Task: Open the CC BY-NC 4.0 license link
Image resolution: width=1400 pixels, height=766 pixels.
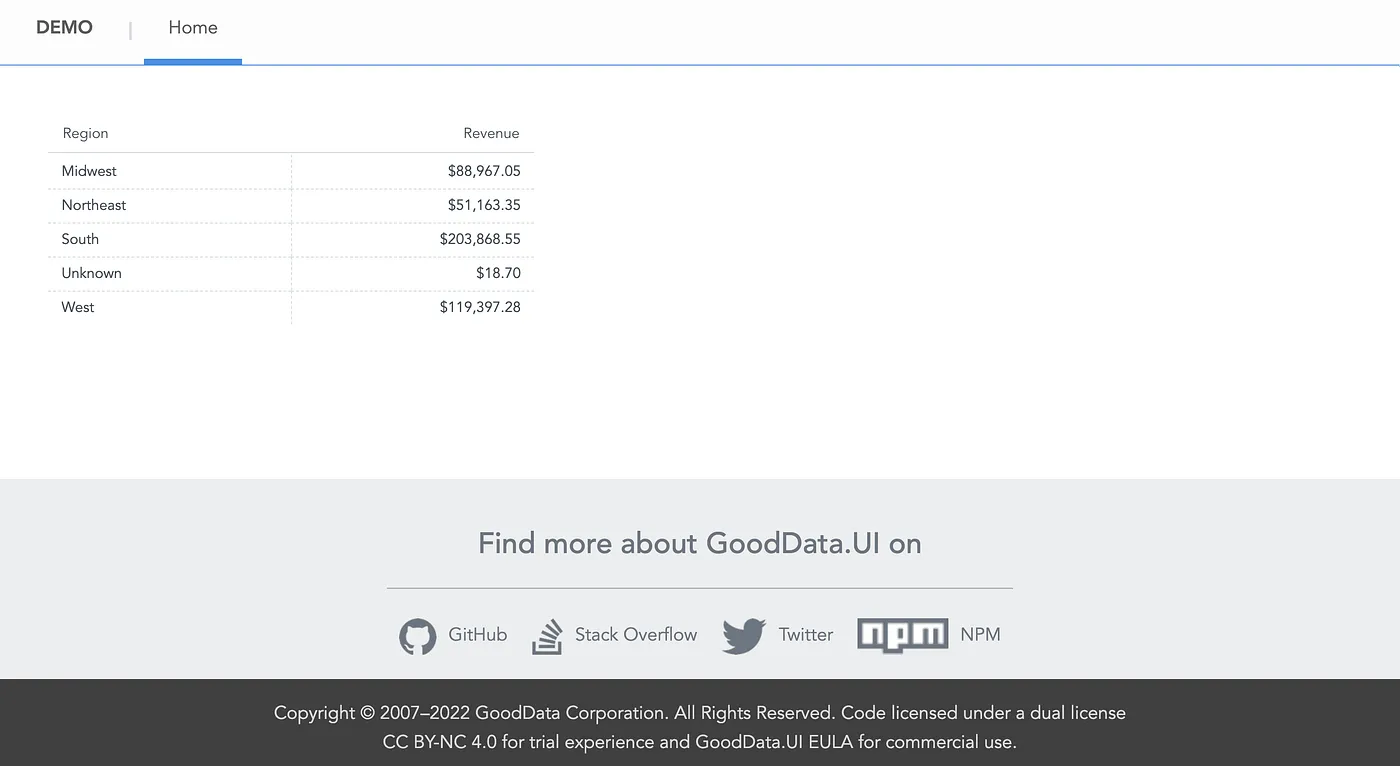Action: pos(432,741)
